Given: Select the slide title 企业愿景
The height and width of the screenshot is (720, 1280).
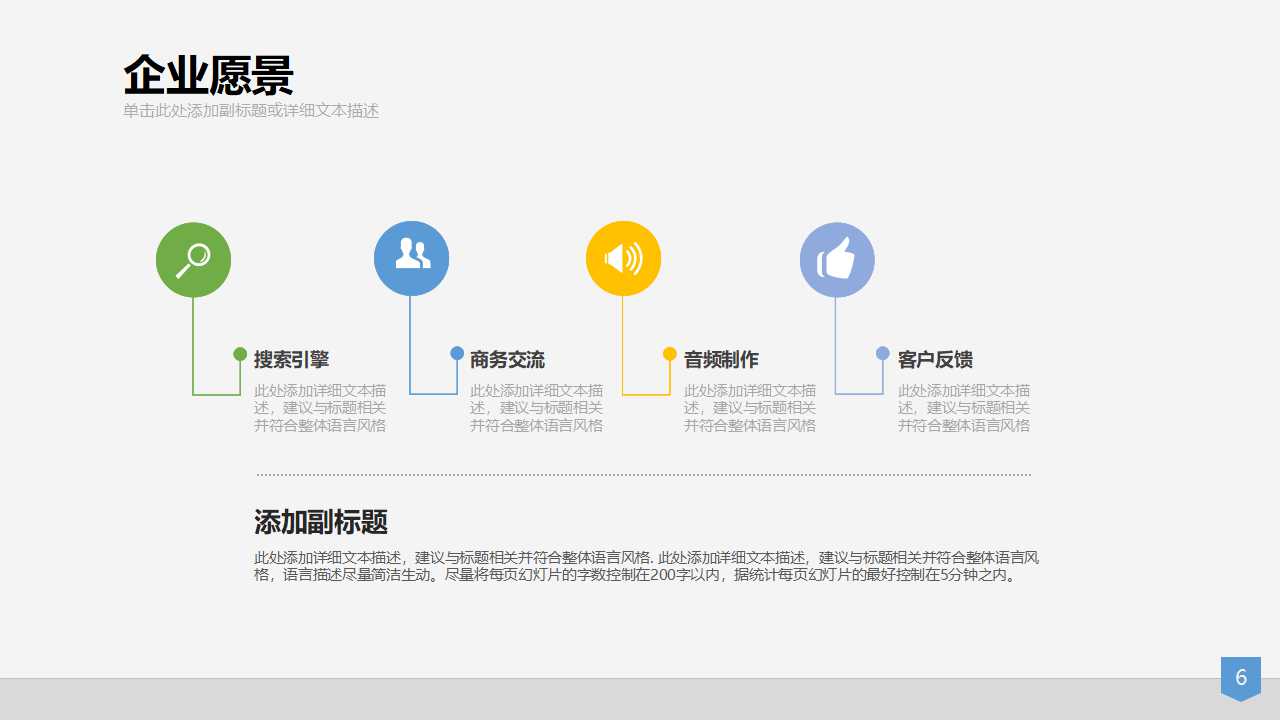Looking at the screenshot, I should pos(208,72).
